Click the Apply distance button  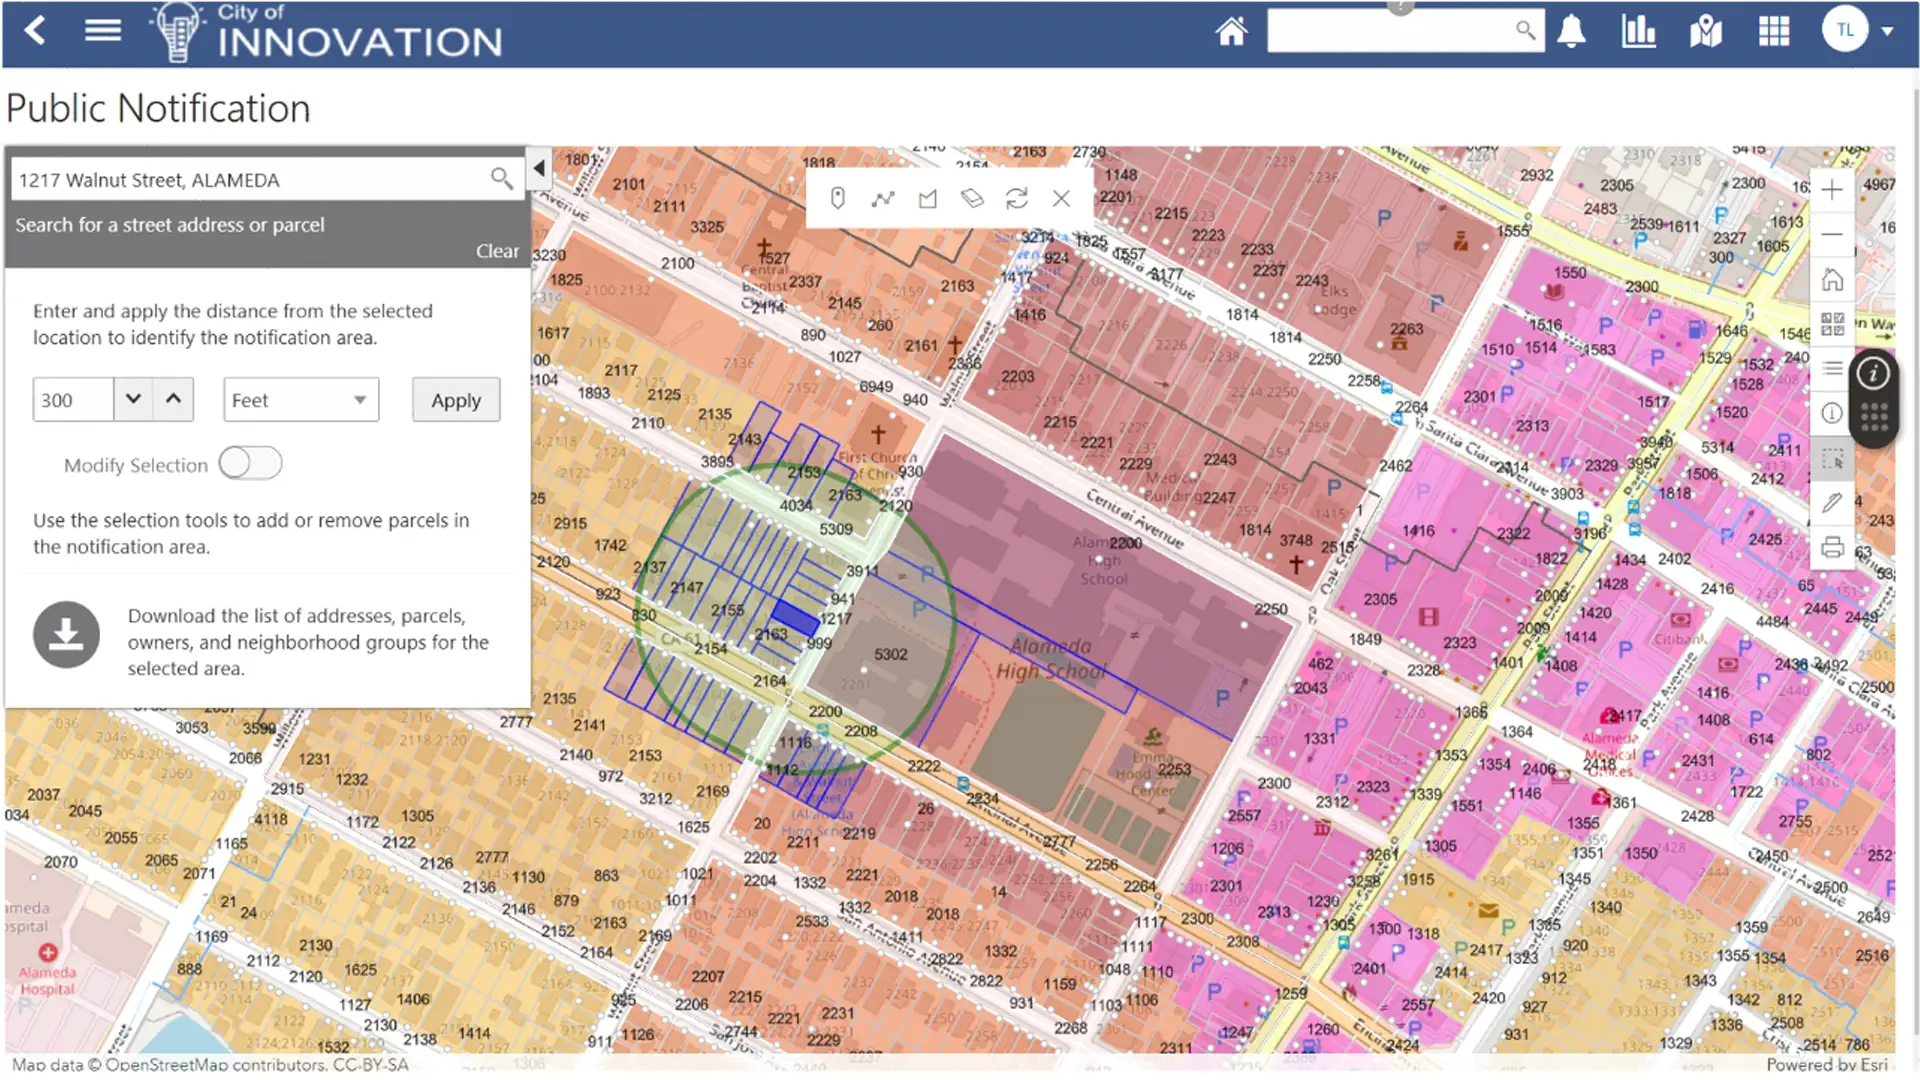point(456,400)
